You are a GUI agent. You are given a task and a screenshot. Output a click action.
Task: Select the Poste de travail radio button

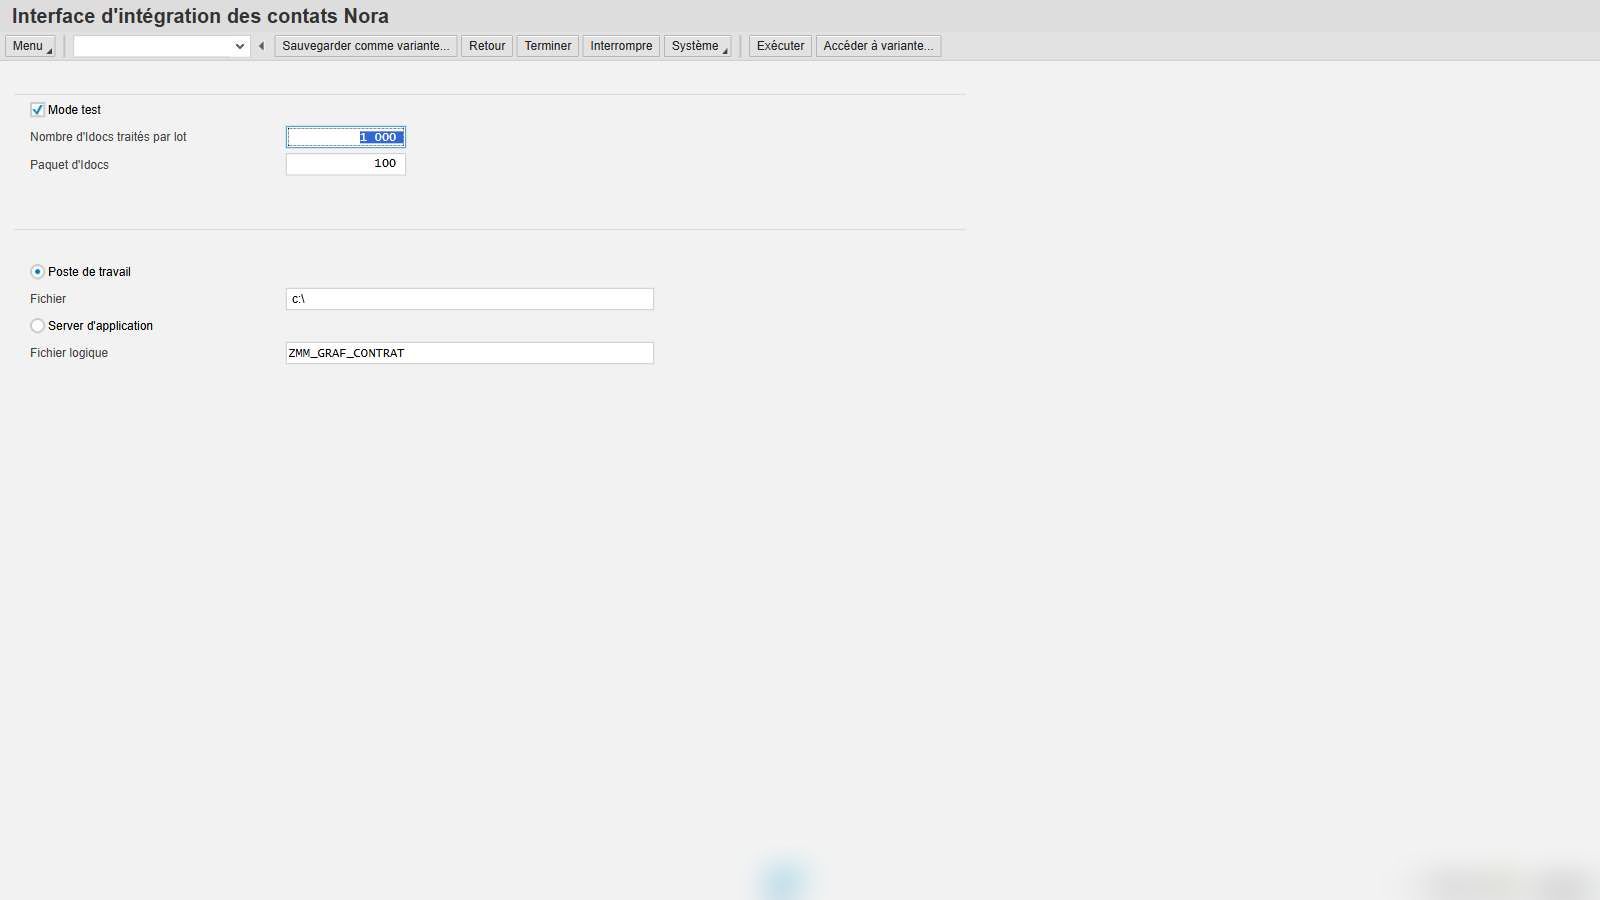pyautogui.click(x=37, y=272)
